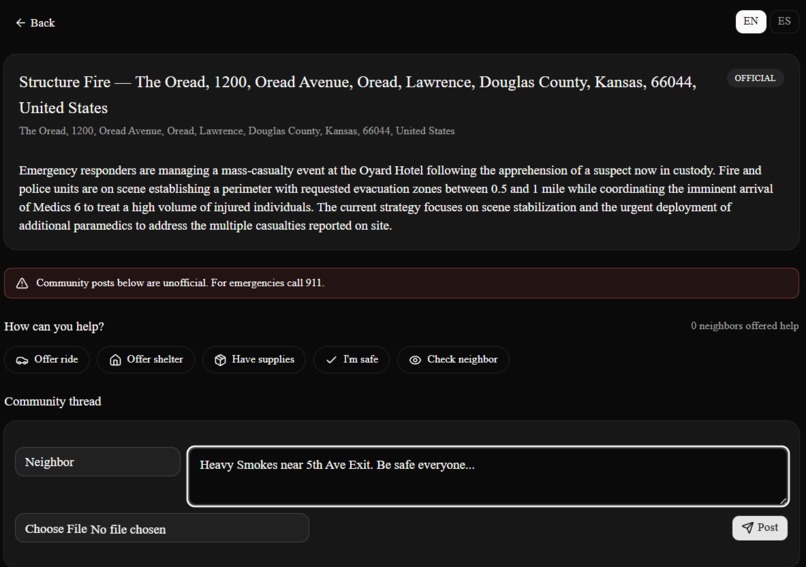Viewport: 806px width, 567px height.
Task: Click the eye icon on Check neighbor
Action: [x=415, y=360]
